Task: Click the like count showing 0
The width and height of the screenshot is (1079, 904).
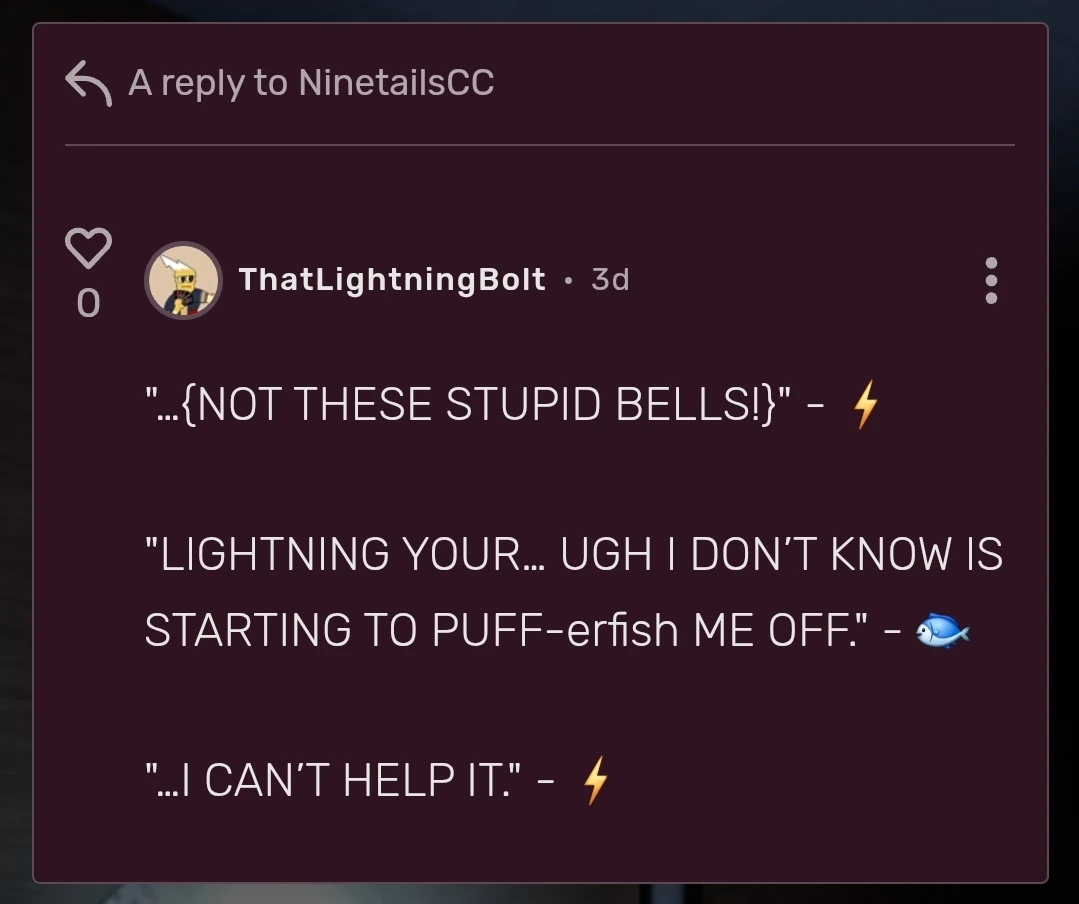Action: (x=88, y=303)
